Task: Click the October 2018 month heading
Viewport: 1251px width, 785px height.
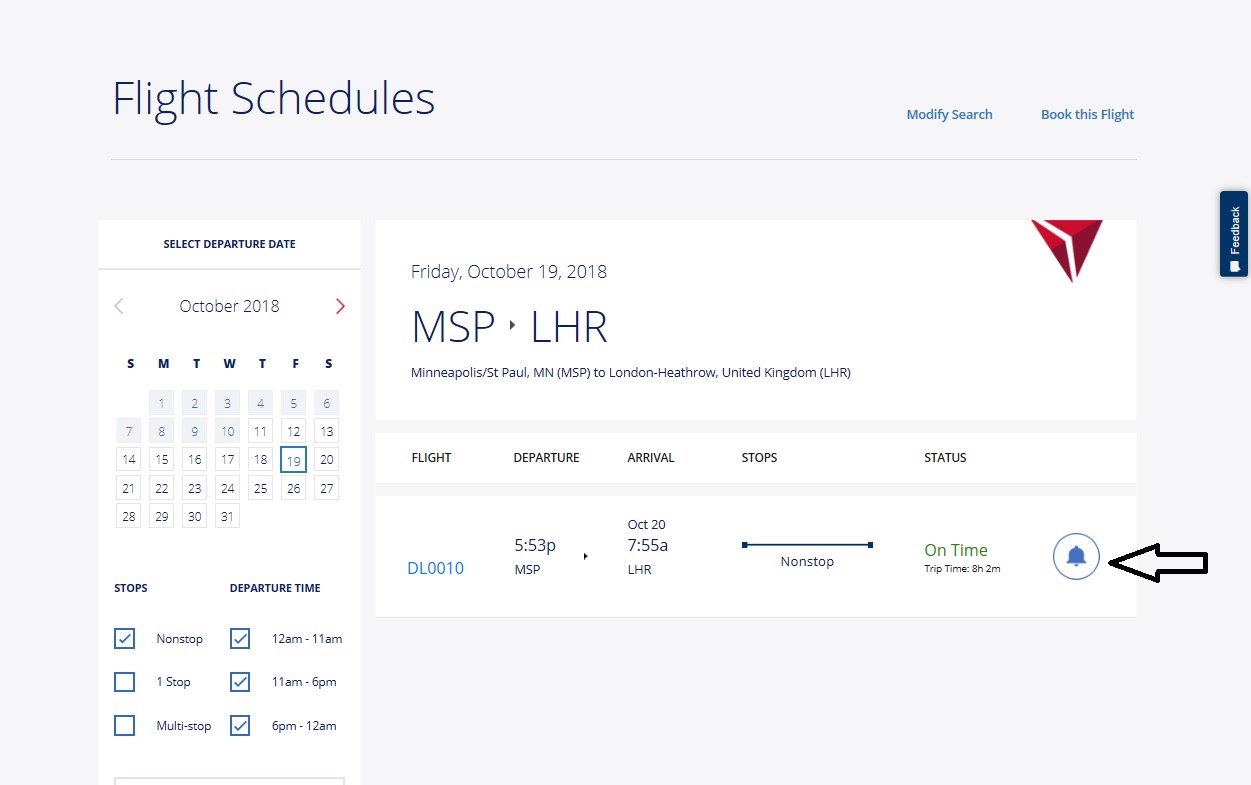Action: pyautogui.click(x=229, y=306)
